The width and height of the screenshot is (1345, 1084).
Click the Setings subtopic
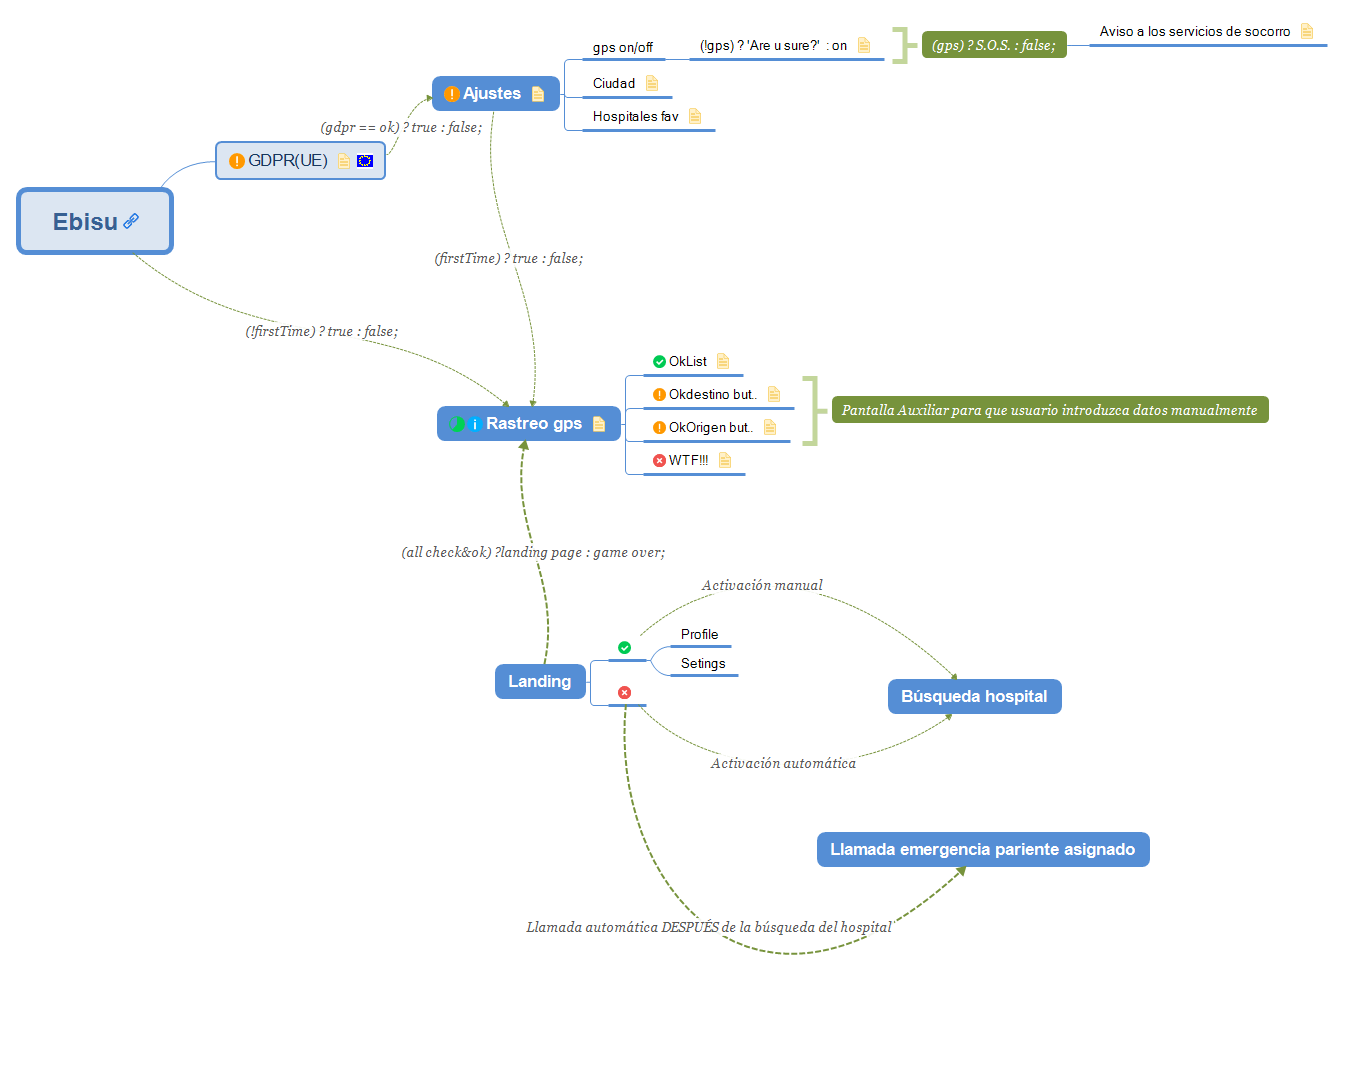(703, 664)
